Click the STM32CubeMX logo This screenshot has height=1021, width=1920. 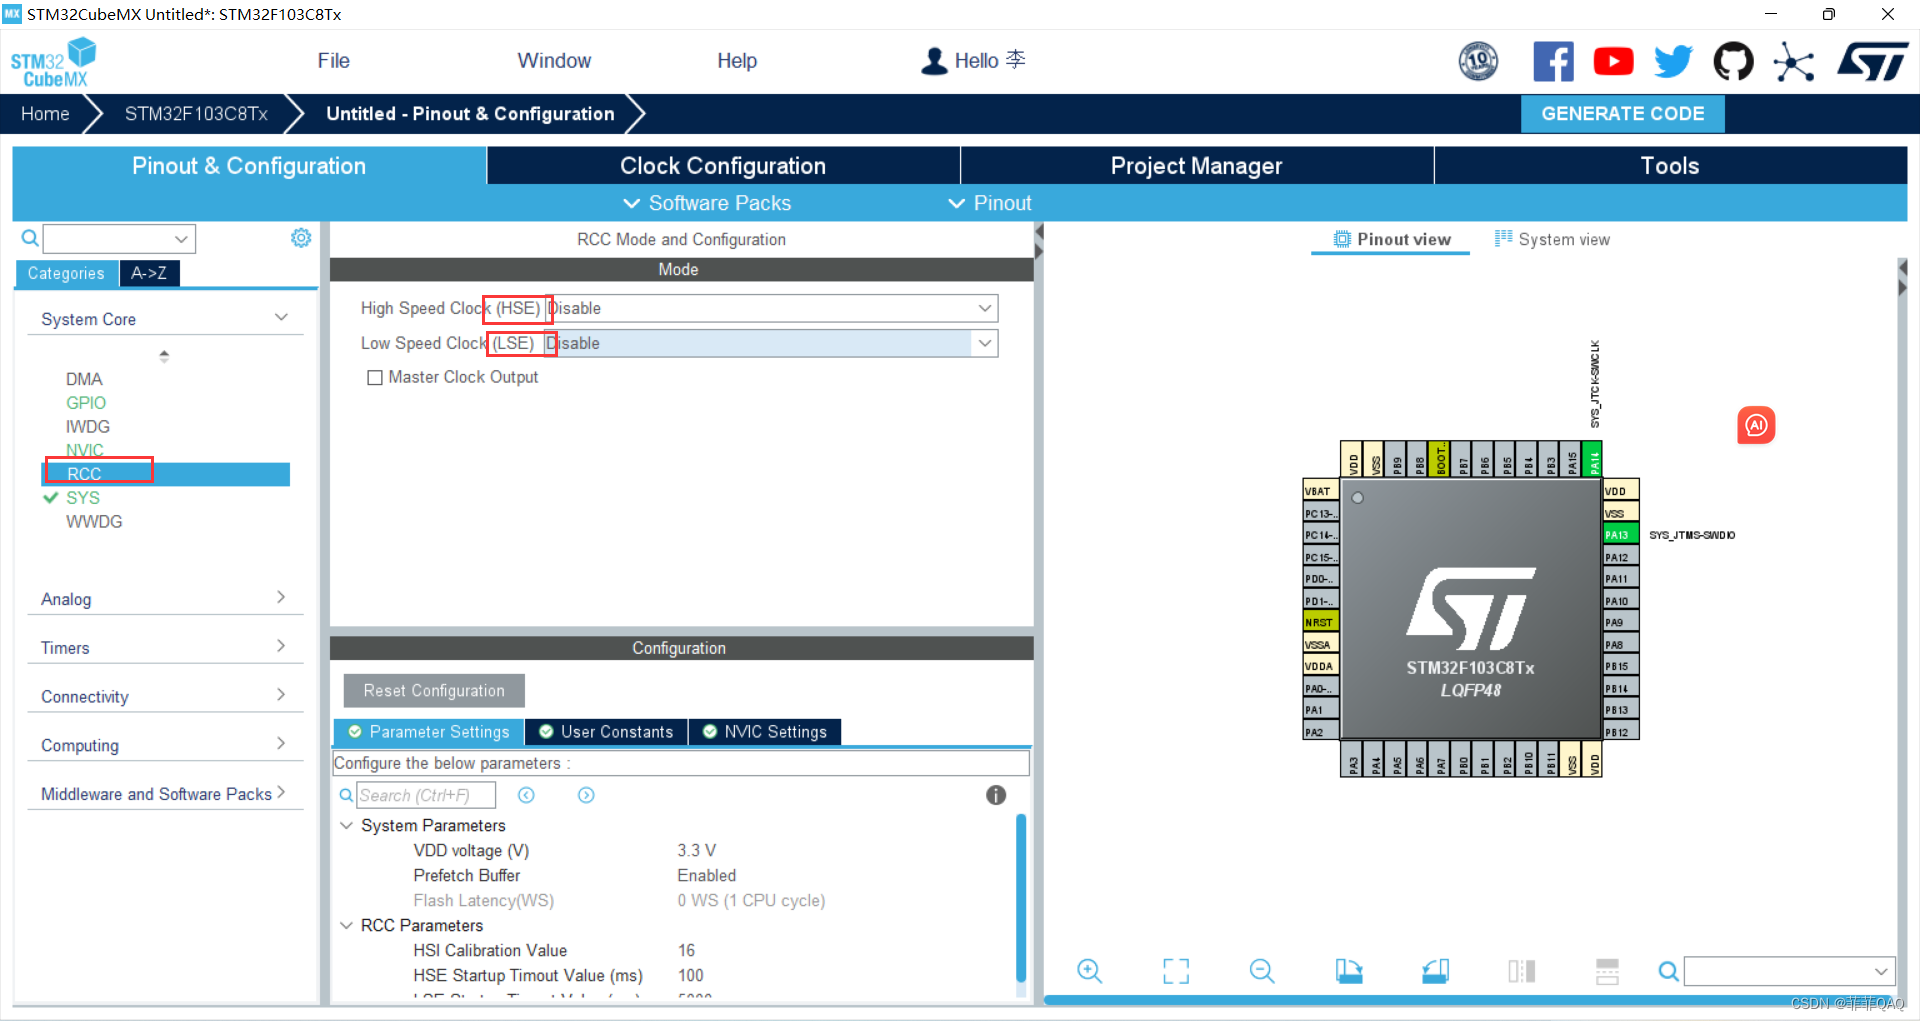(x=53, y=62)
